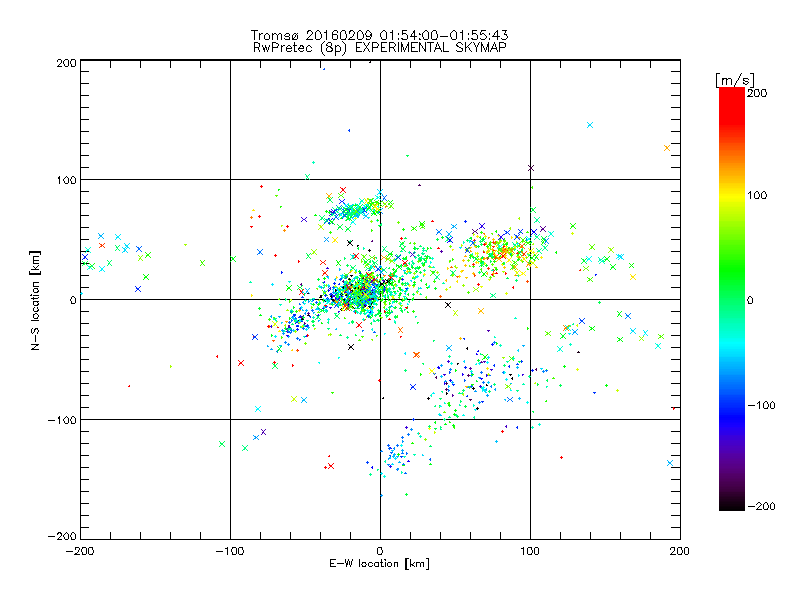Click the red X marker near (-35, -140)

coord(331,466)
